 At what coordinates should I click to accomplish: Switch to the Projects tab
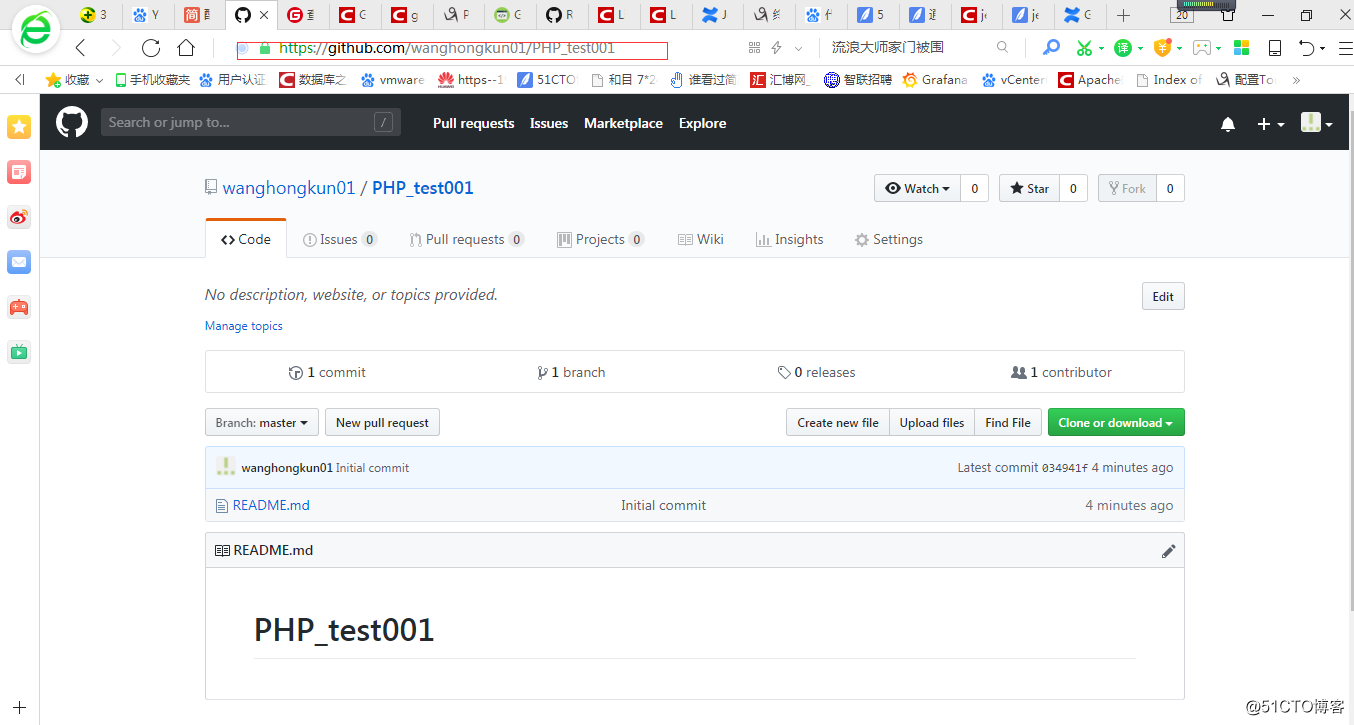point(601,239)
